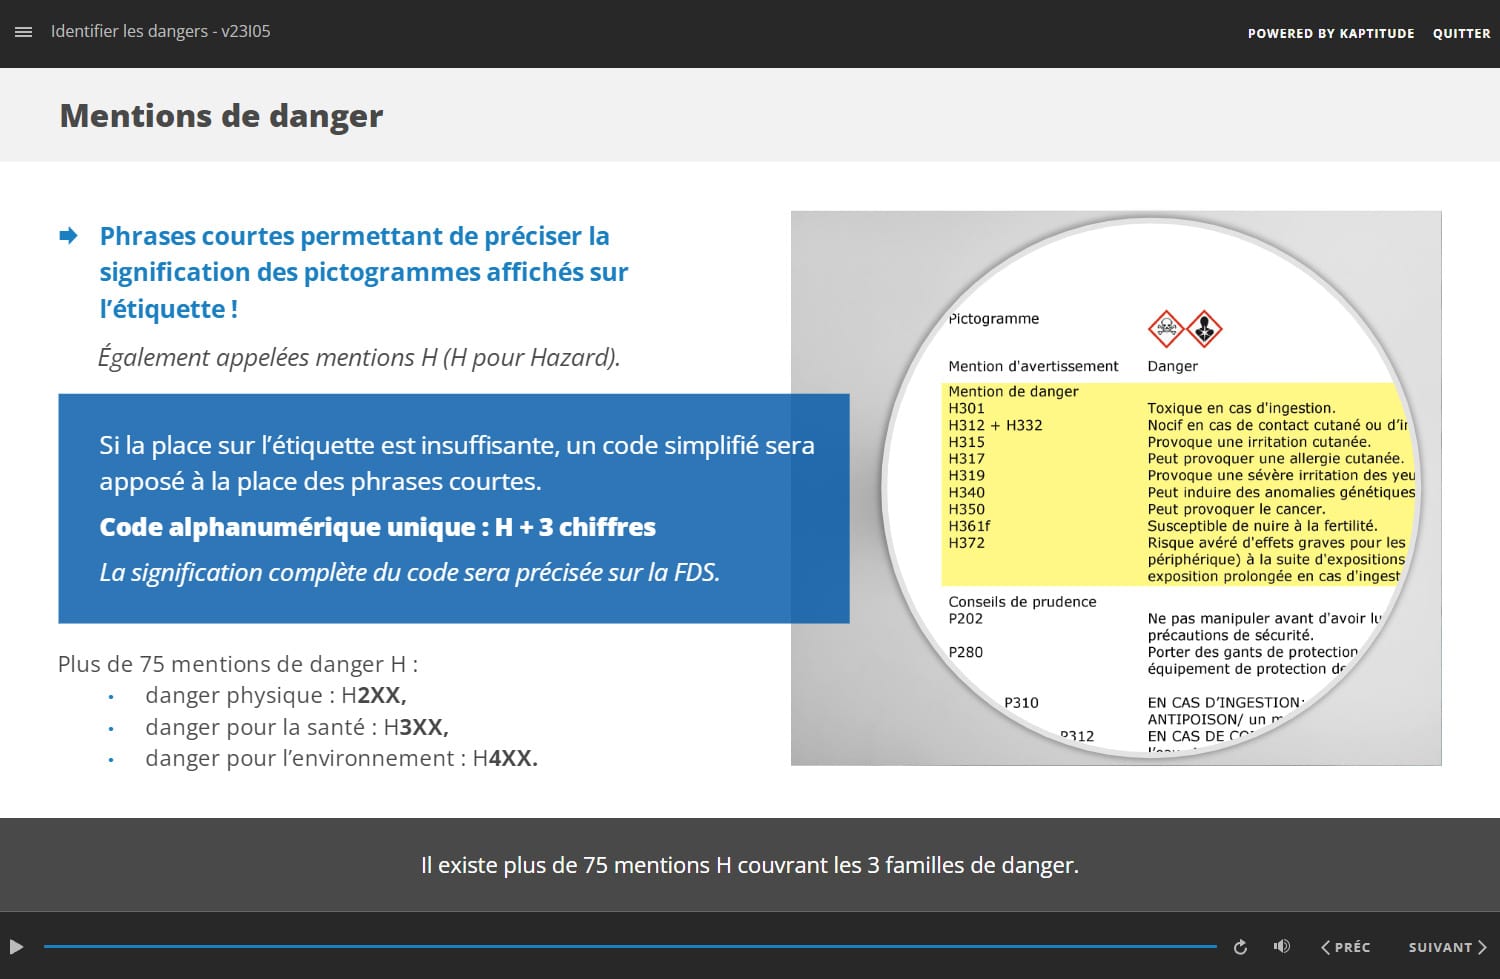Image resolution: width=1500 pixels, height=979 pixels.
Task: Click the replay slide icon
Action: (1240, 947)
